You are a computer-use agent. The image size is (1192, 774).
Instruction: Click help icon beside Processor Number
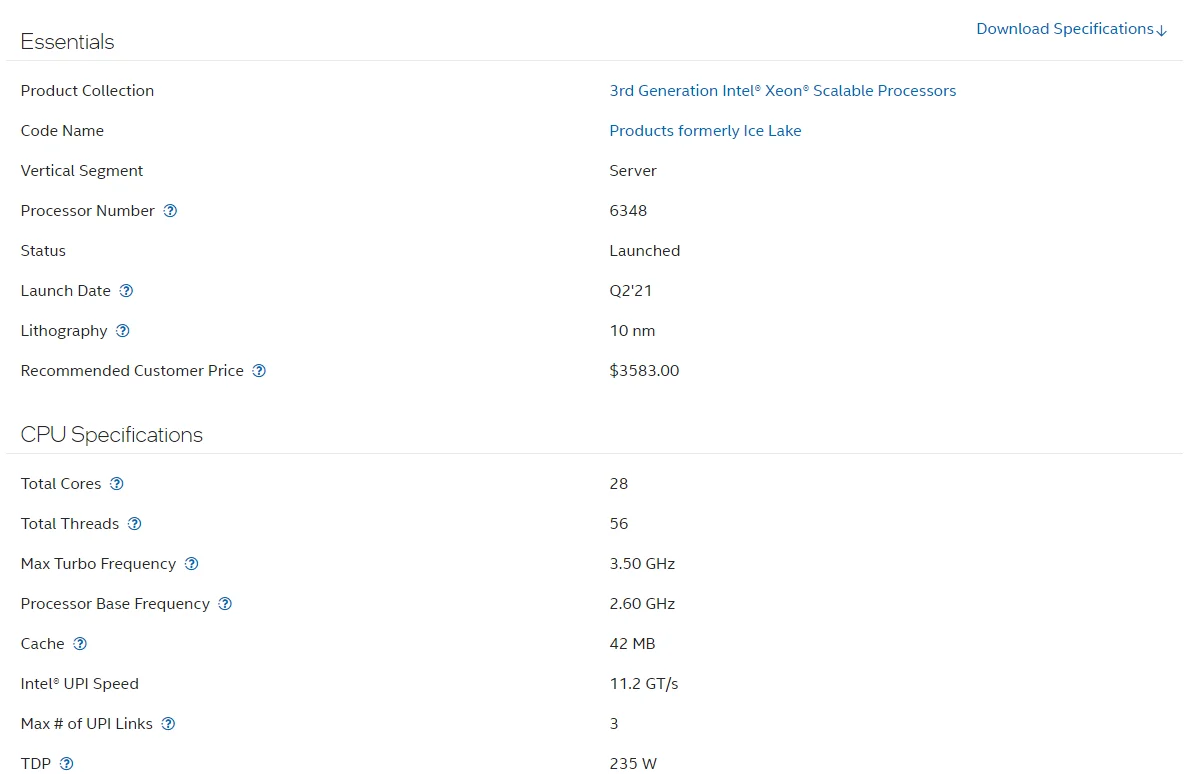pyautogui.click(x=170, y=211)
